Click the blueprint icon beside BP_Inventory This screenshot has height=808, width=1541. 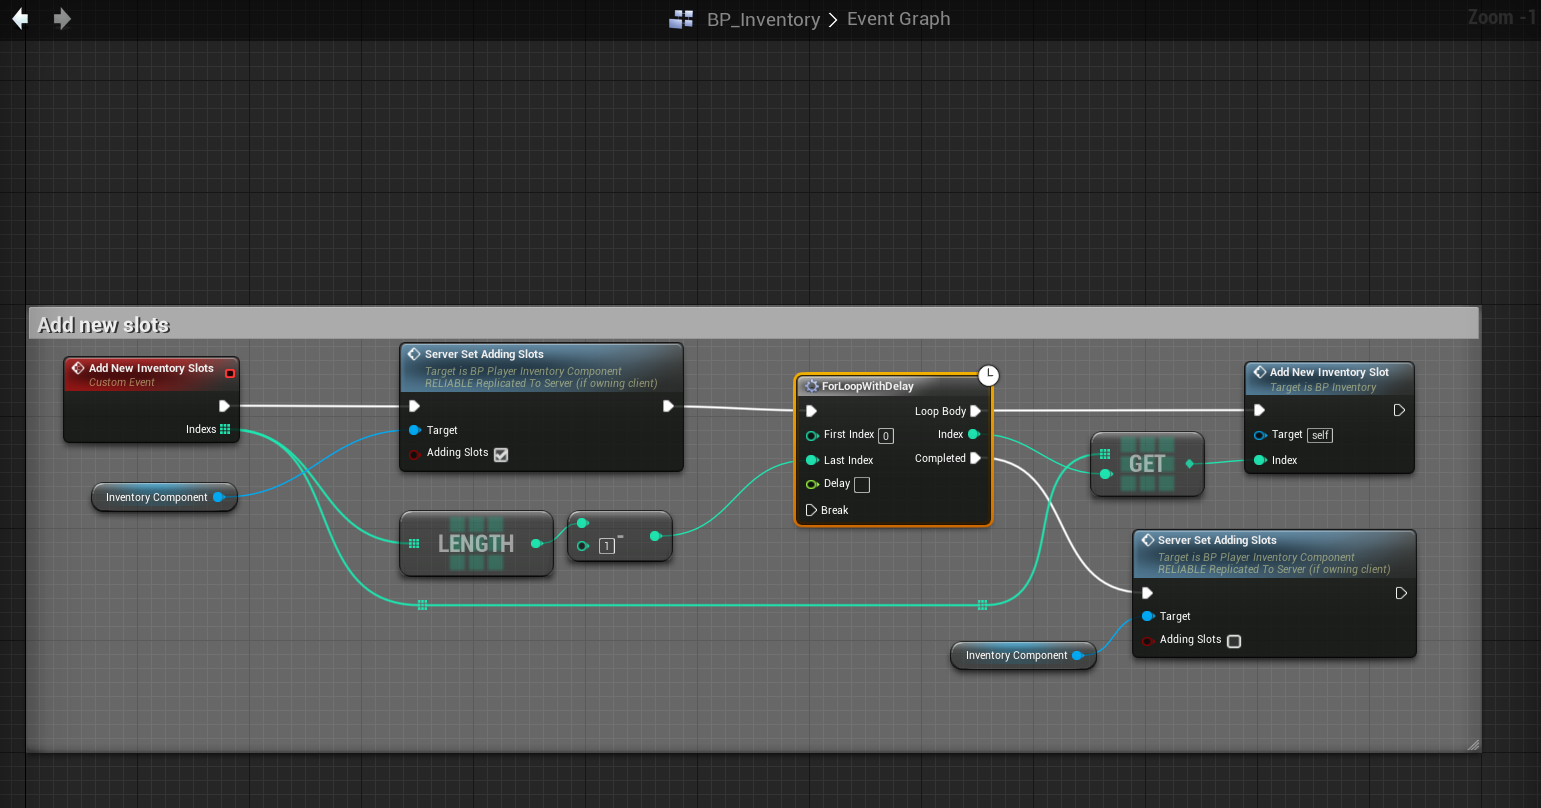coord(681,19)
